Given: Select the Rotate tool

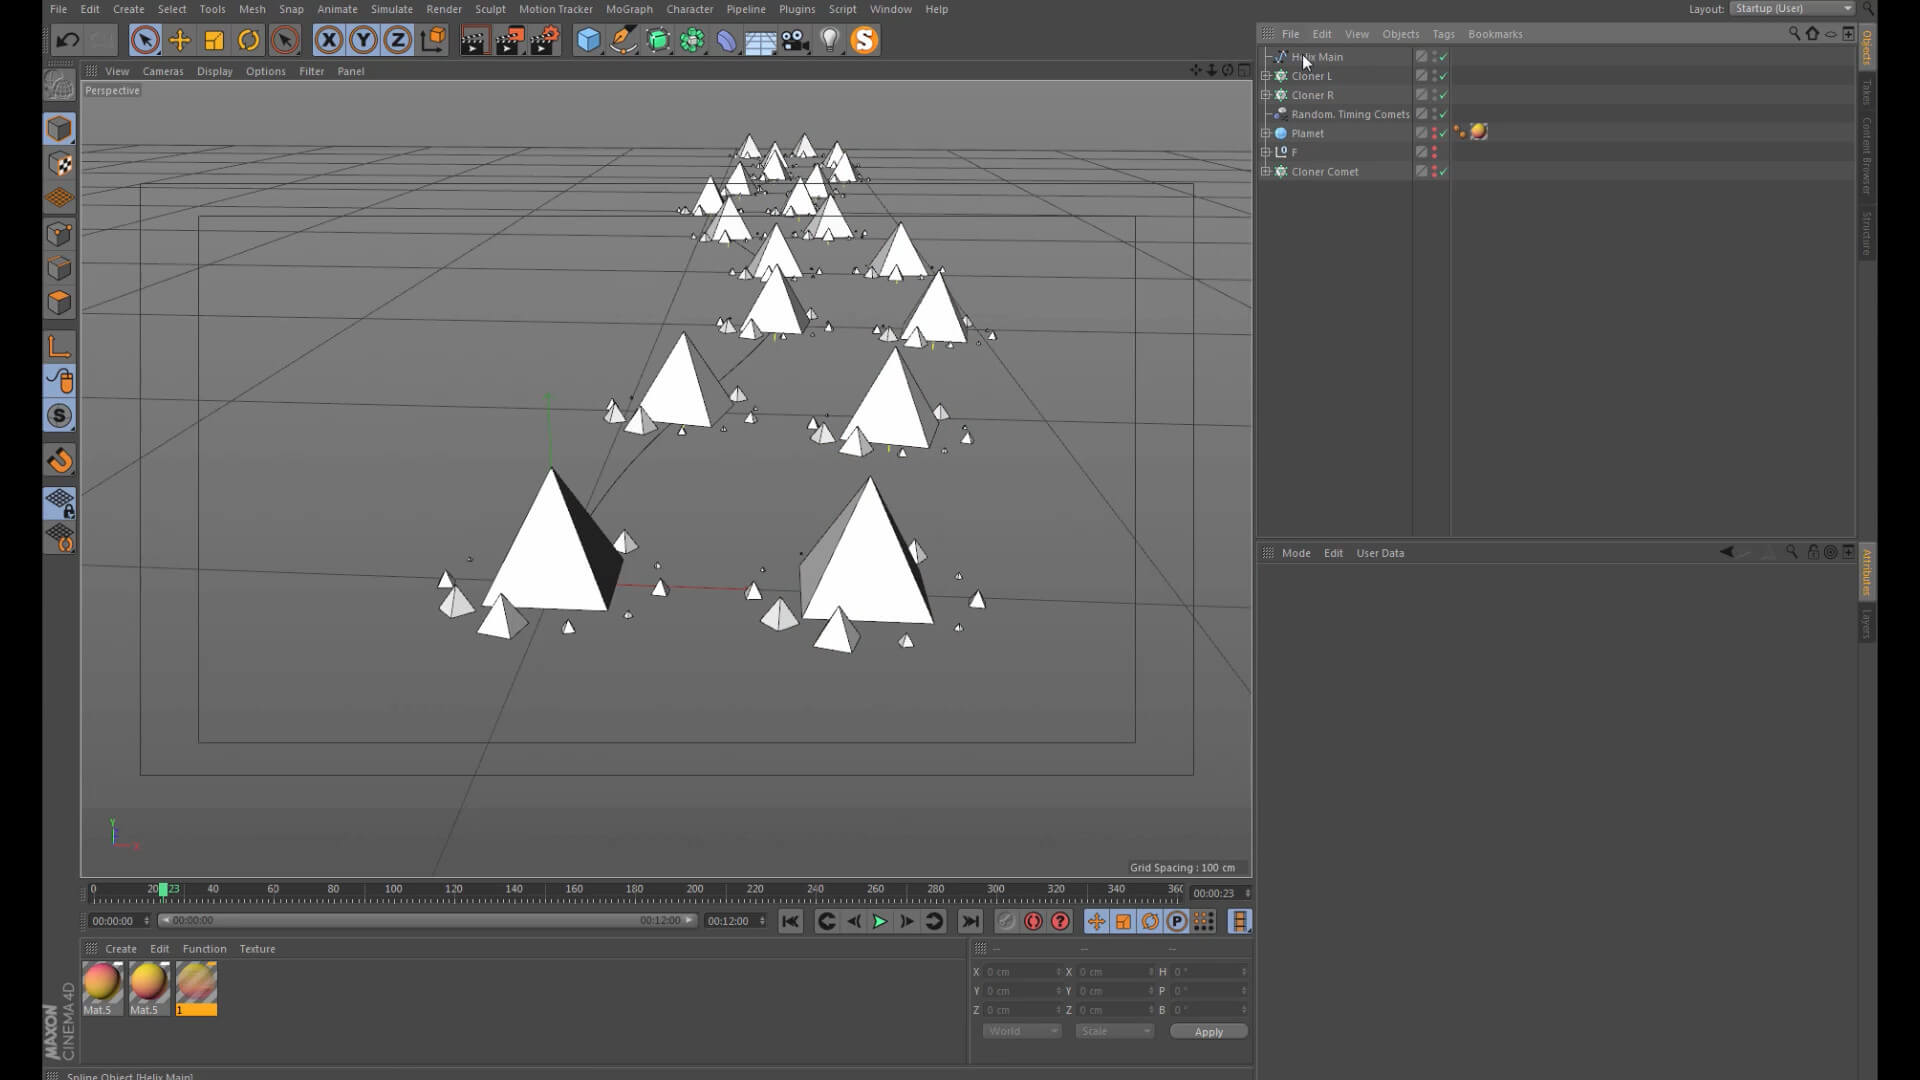Looking at the screenshot, I should click(x=248, y=40).
